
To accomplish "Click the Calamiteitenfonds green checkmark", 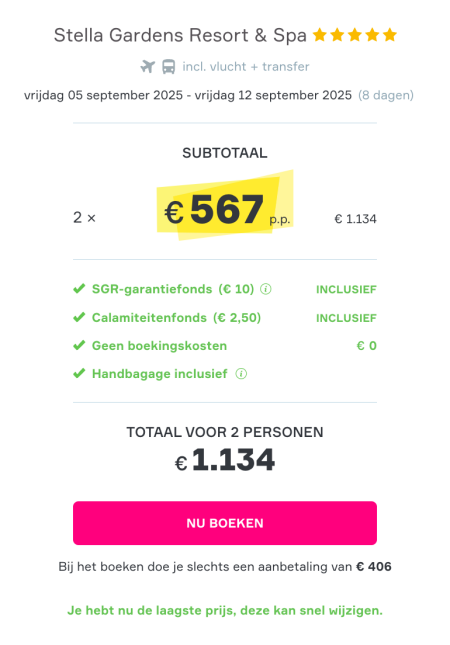I will [x=79, y=318].
